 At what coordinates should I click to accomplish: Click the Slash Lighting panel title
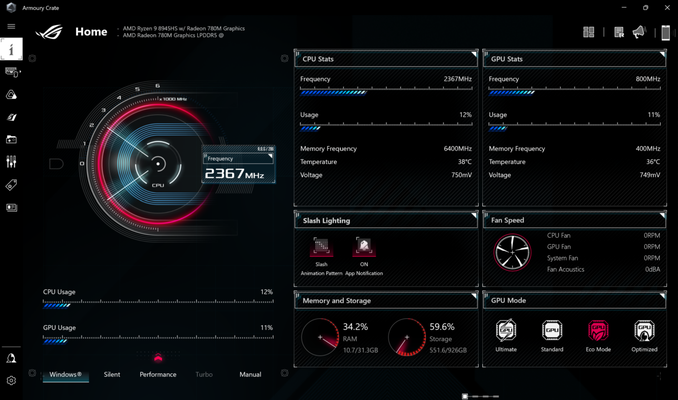[x=326, y=221]
